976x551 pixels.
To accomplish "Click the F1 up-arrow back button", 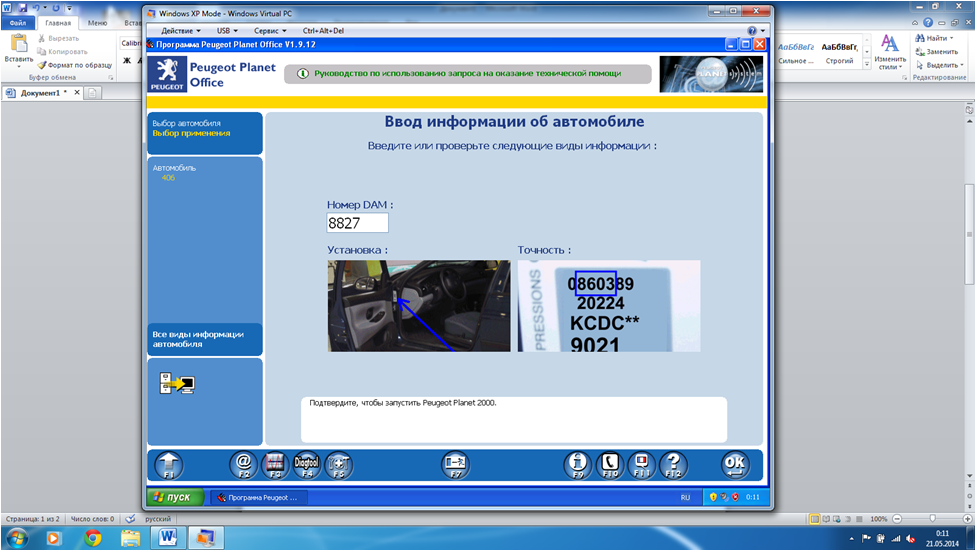I will click(x=169, y=465).
